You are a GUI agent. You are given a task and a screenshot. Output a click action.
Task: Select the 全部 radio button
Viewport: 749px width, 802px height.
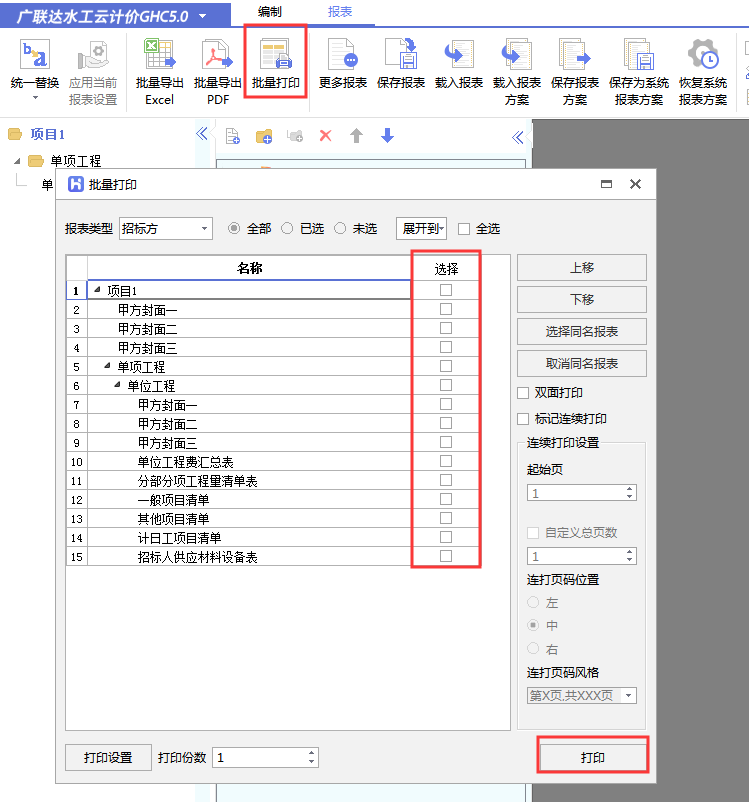click(x=234, y=228)
